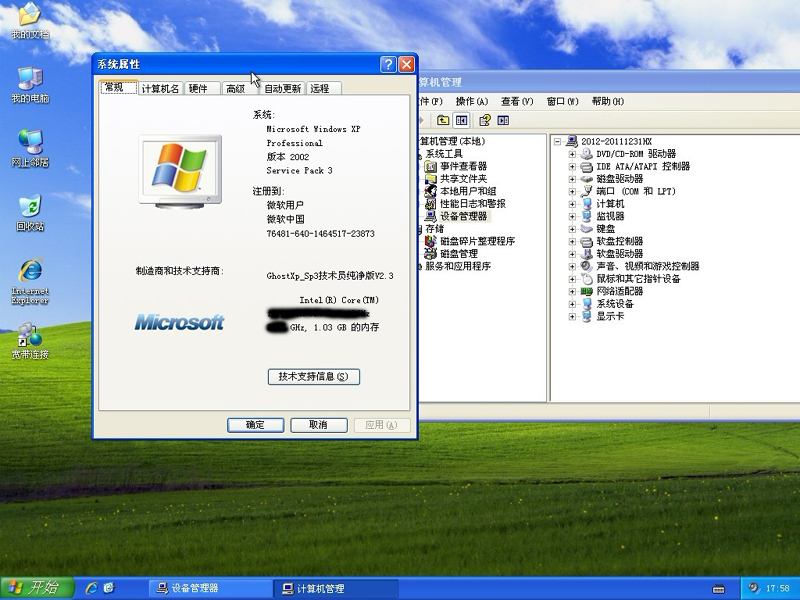The height and width of the screenshot is (600, 800).
Task: Click the 系统属性 dialog title bar
Action: pyautogui.click(x=237, y=64)
